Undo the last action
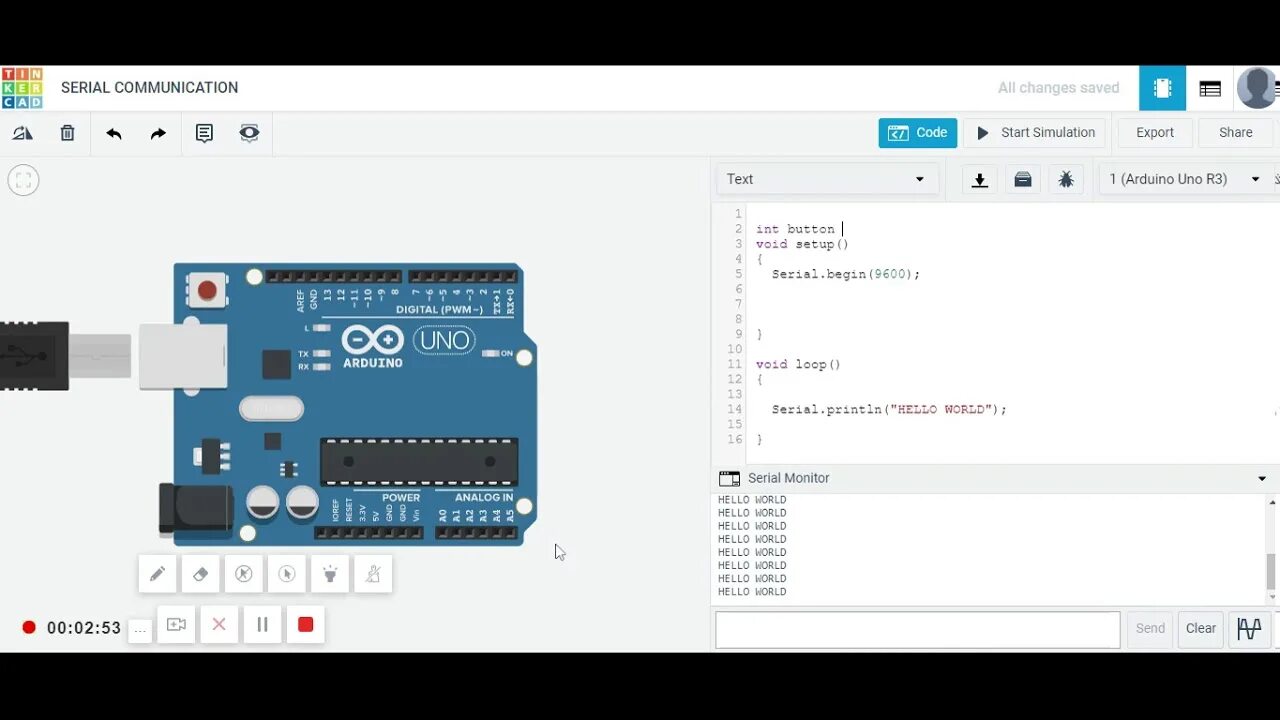The width and height of the screenshot is (1280, 720). click(114, 133)
